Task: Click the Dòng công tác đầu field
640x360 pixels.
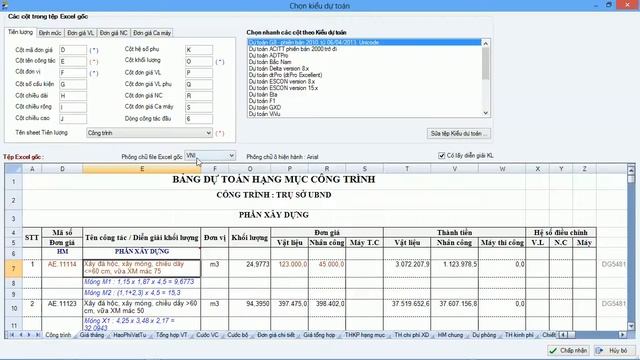Action: 199,119
